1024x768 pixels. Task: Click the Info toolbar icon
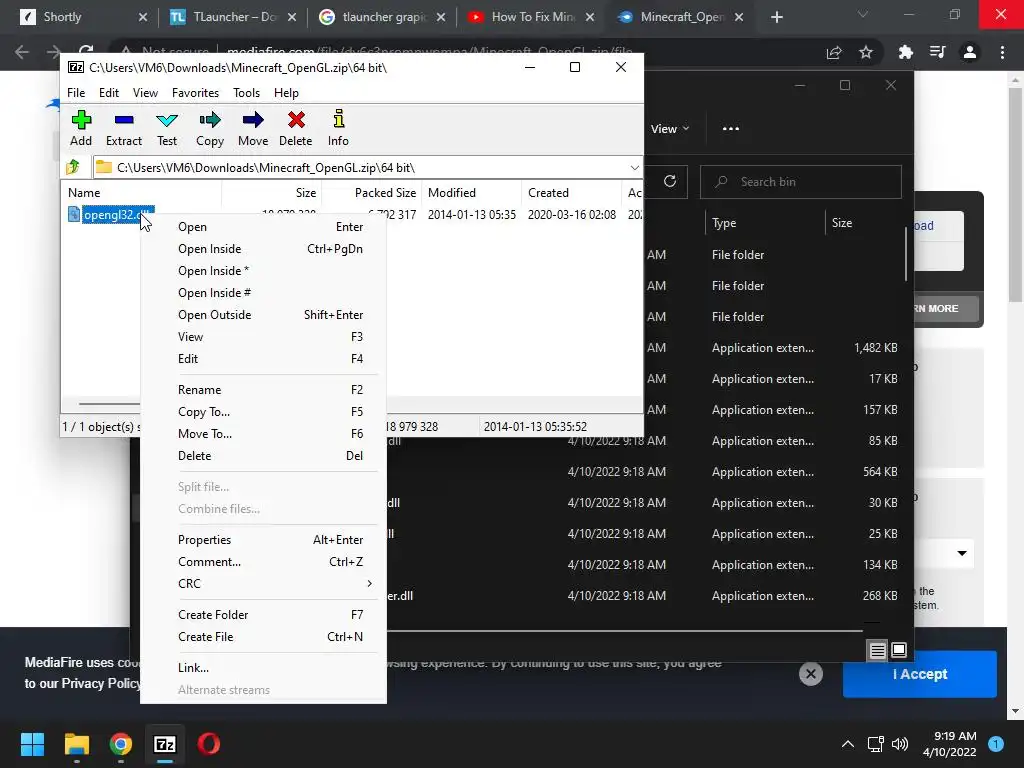coord(338,128)
